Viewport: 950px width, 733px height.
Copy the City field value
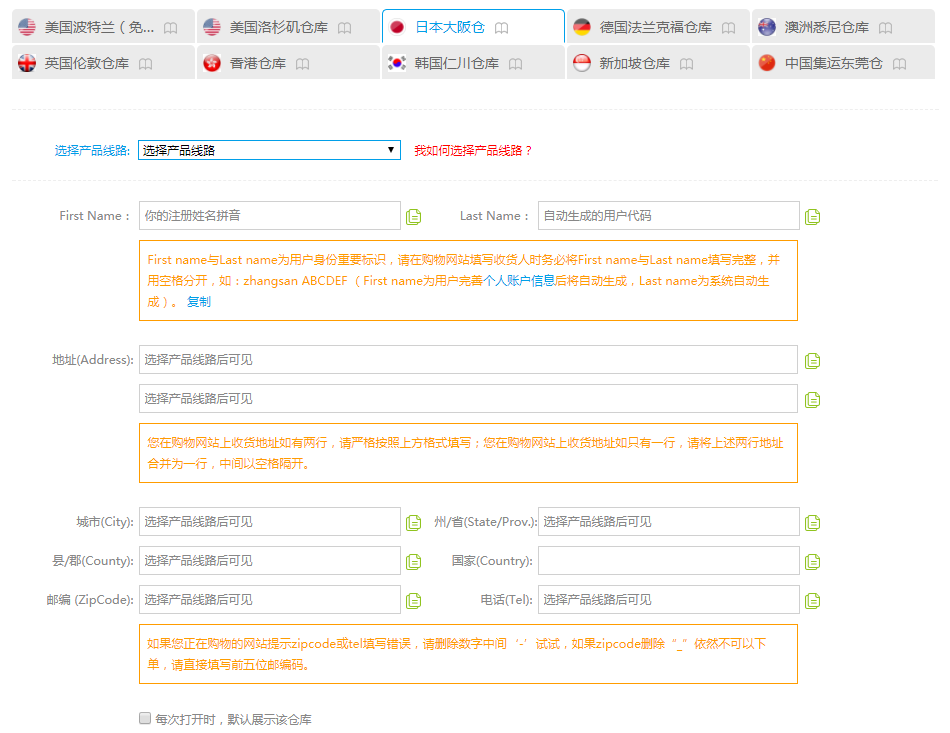(x=413, y=523)
